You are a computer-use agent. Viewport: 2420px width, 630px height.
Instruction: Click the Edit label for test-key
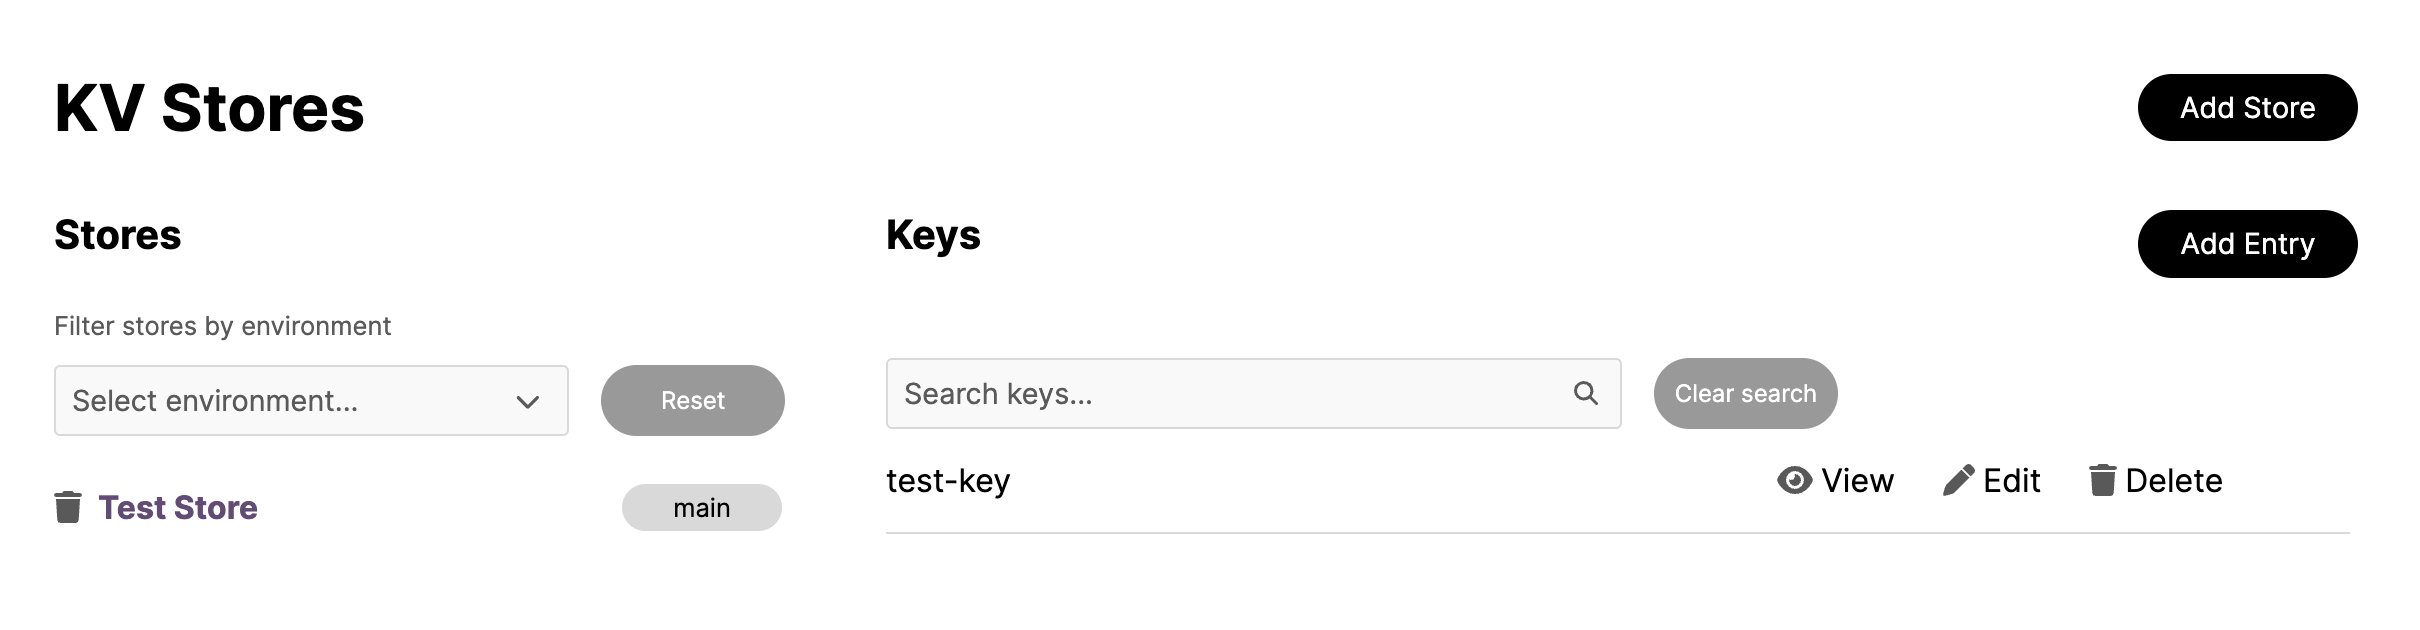coord(2011,481)
